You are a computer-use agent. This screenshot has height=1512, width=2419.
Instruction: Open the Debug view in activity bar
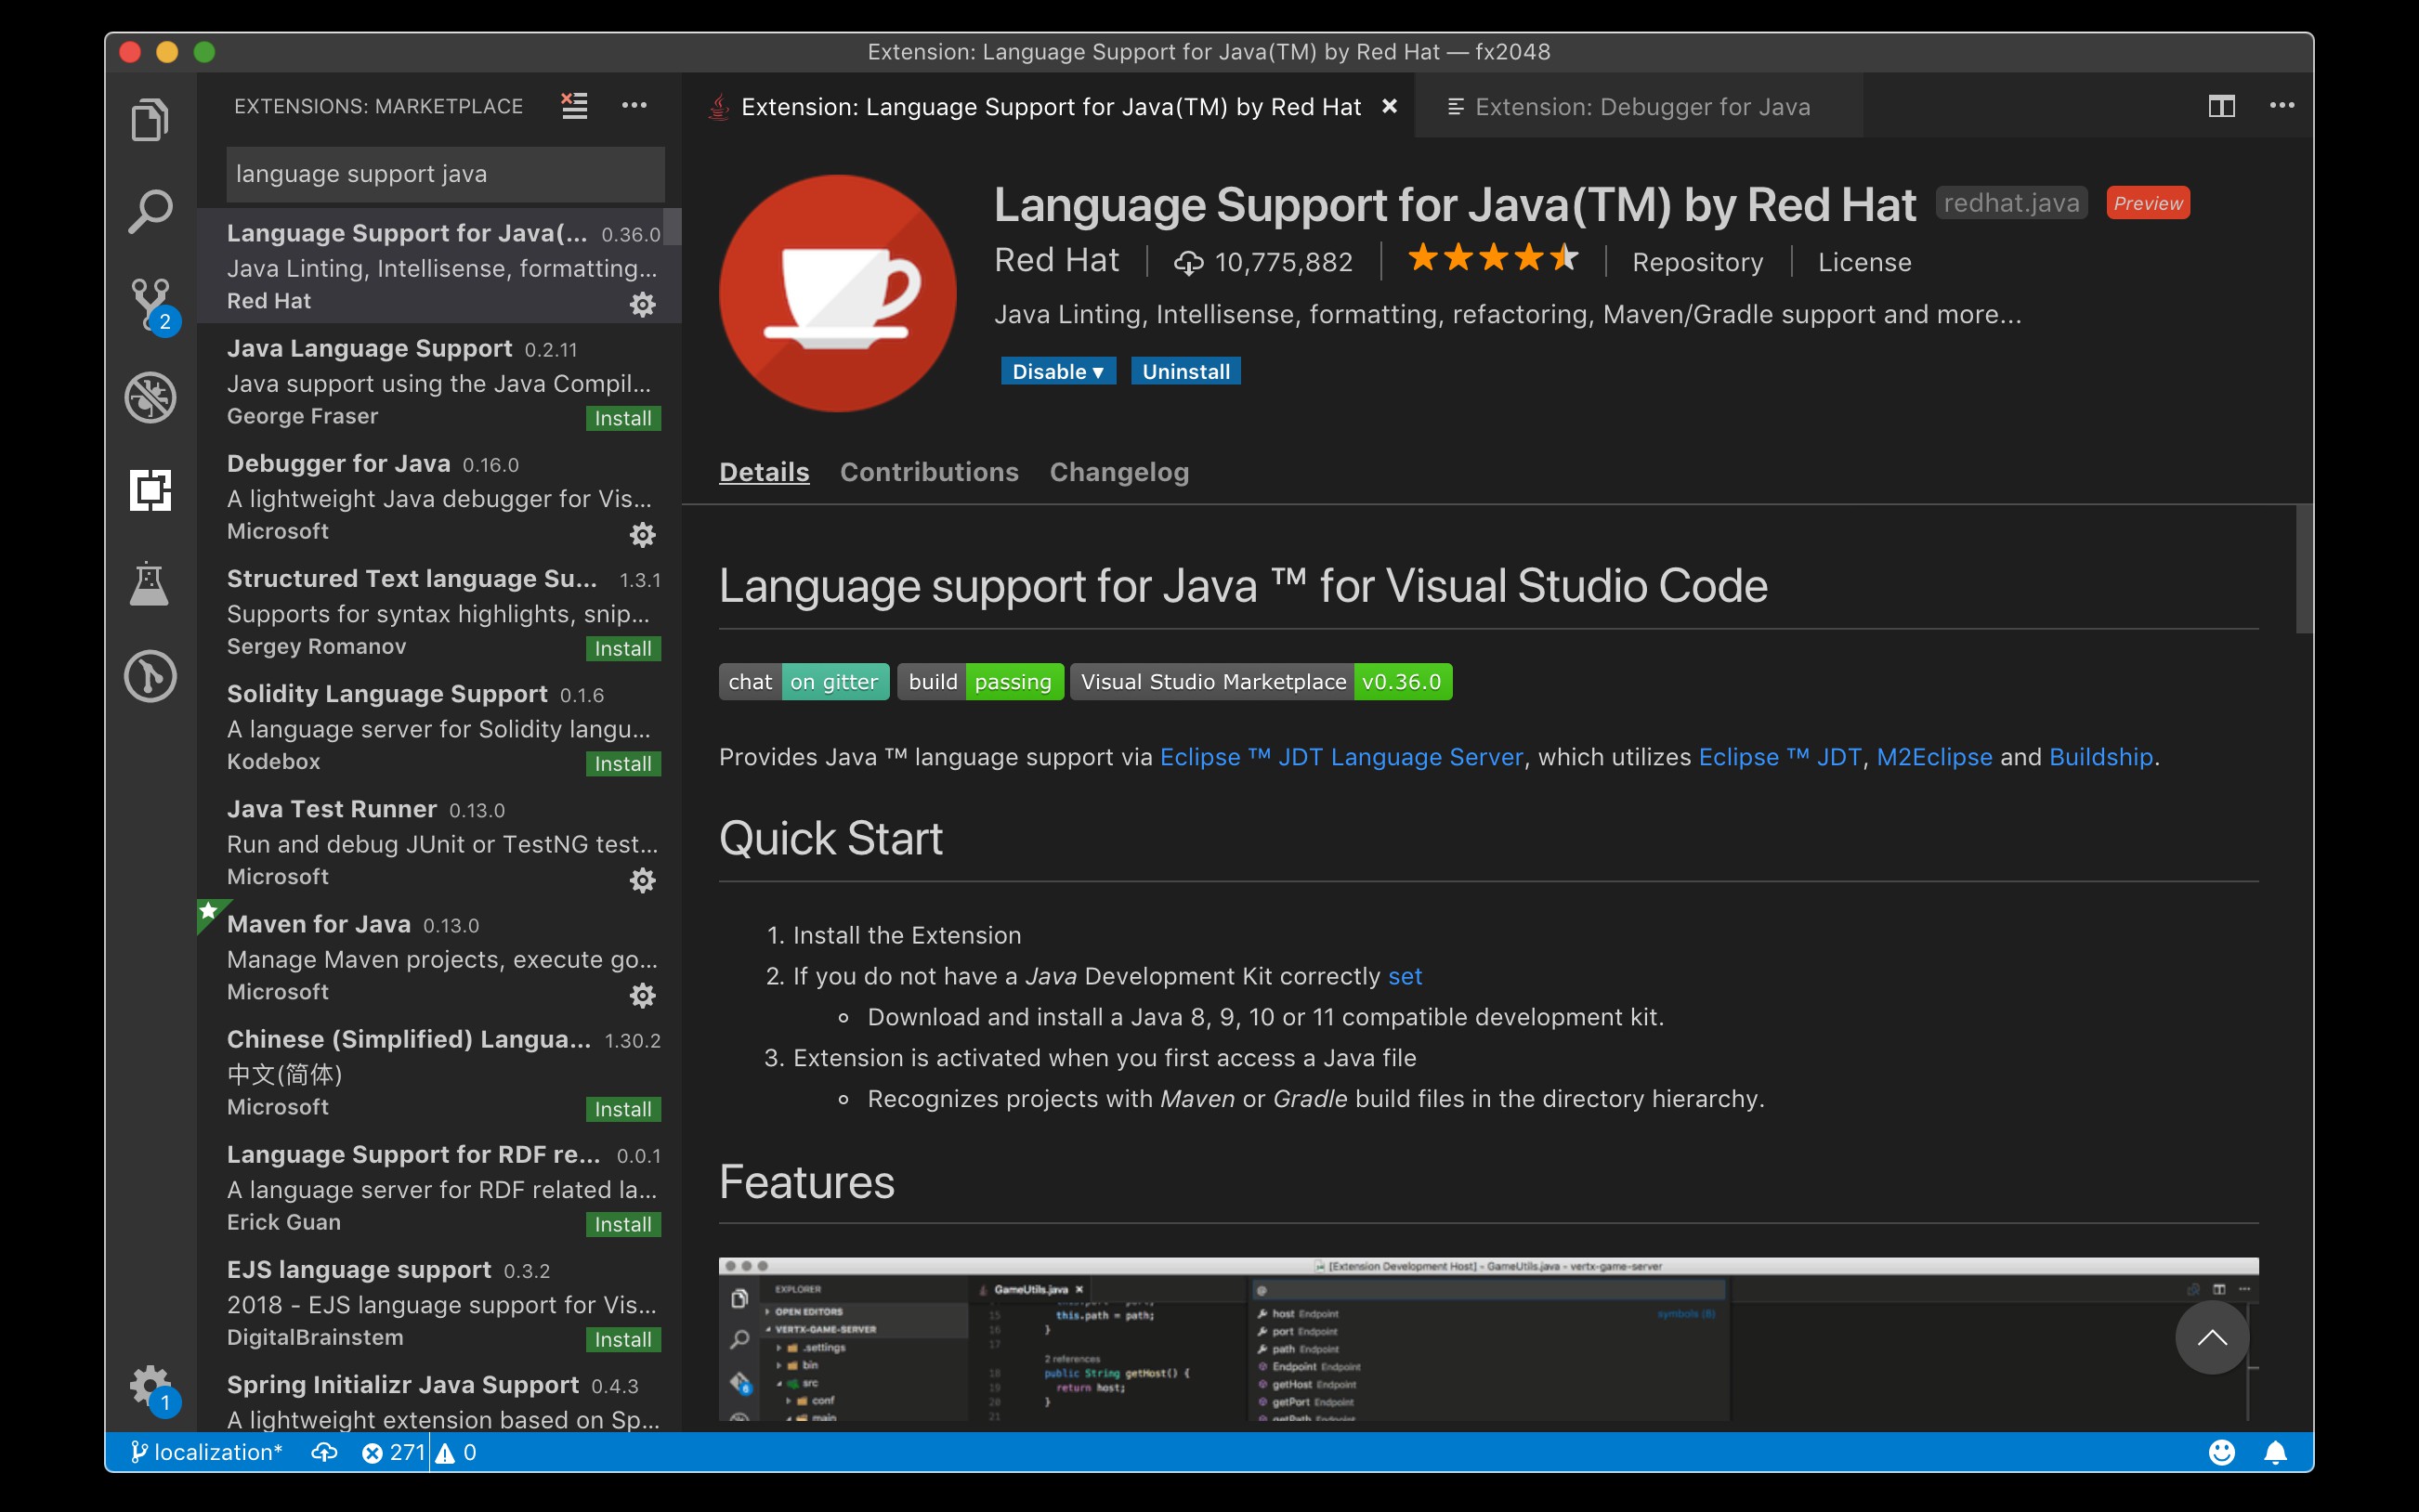(150, 397)
